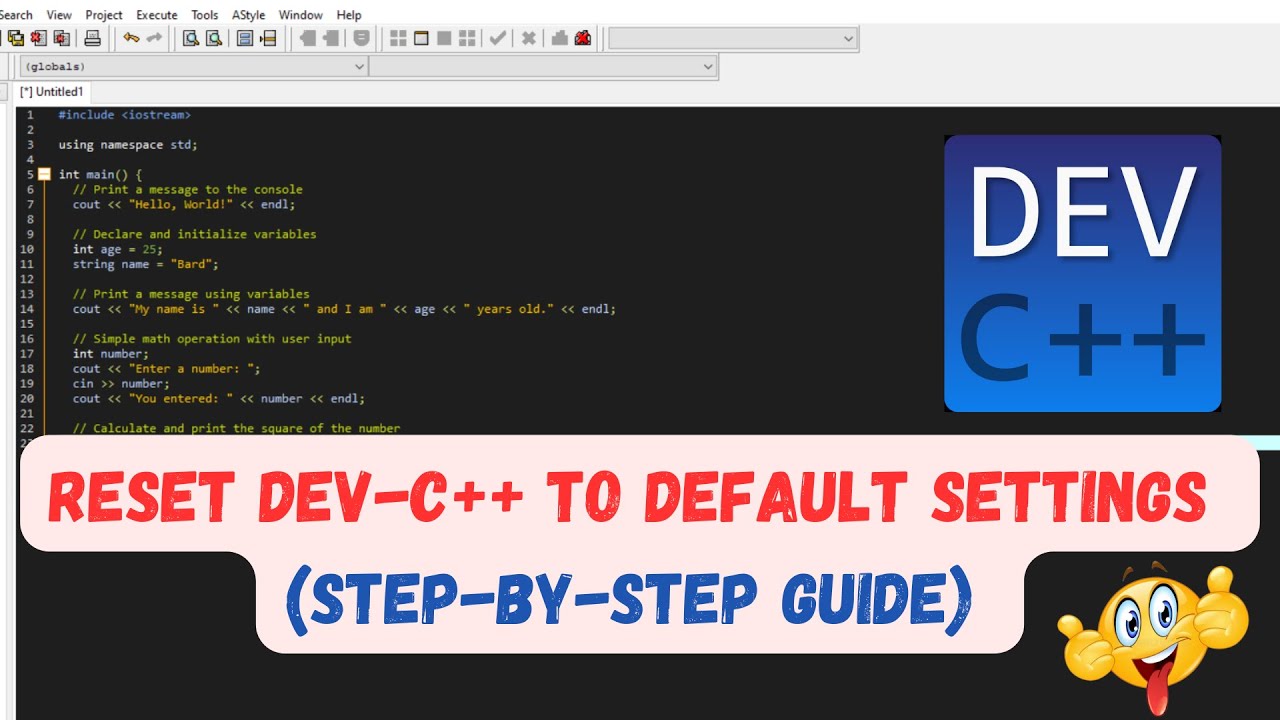Click the 'int main() {' line
The image size is (1280, 720).
(x=100, y=174)
